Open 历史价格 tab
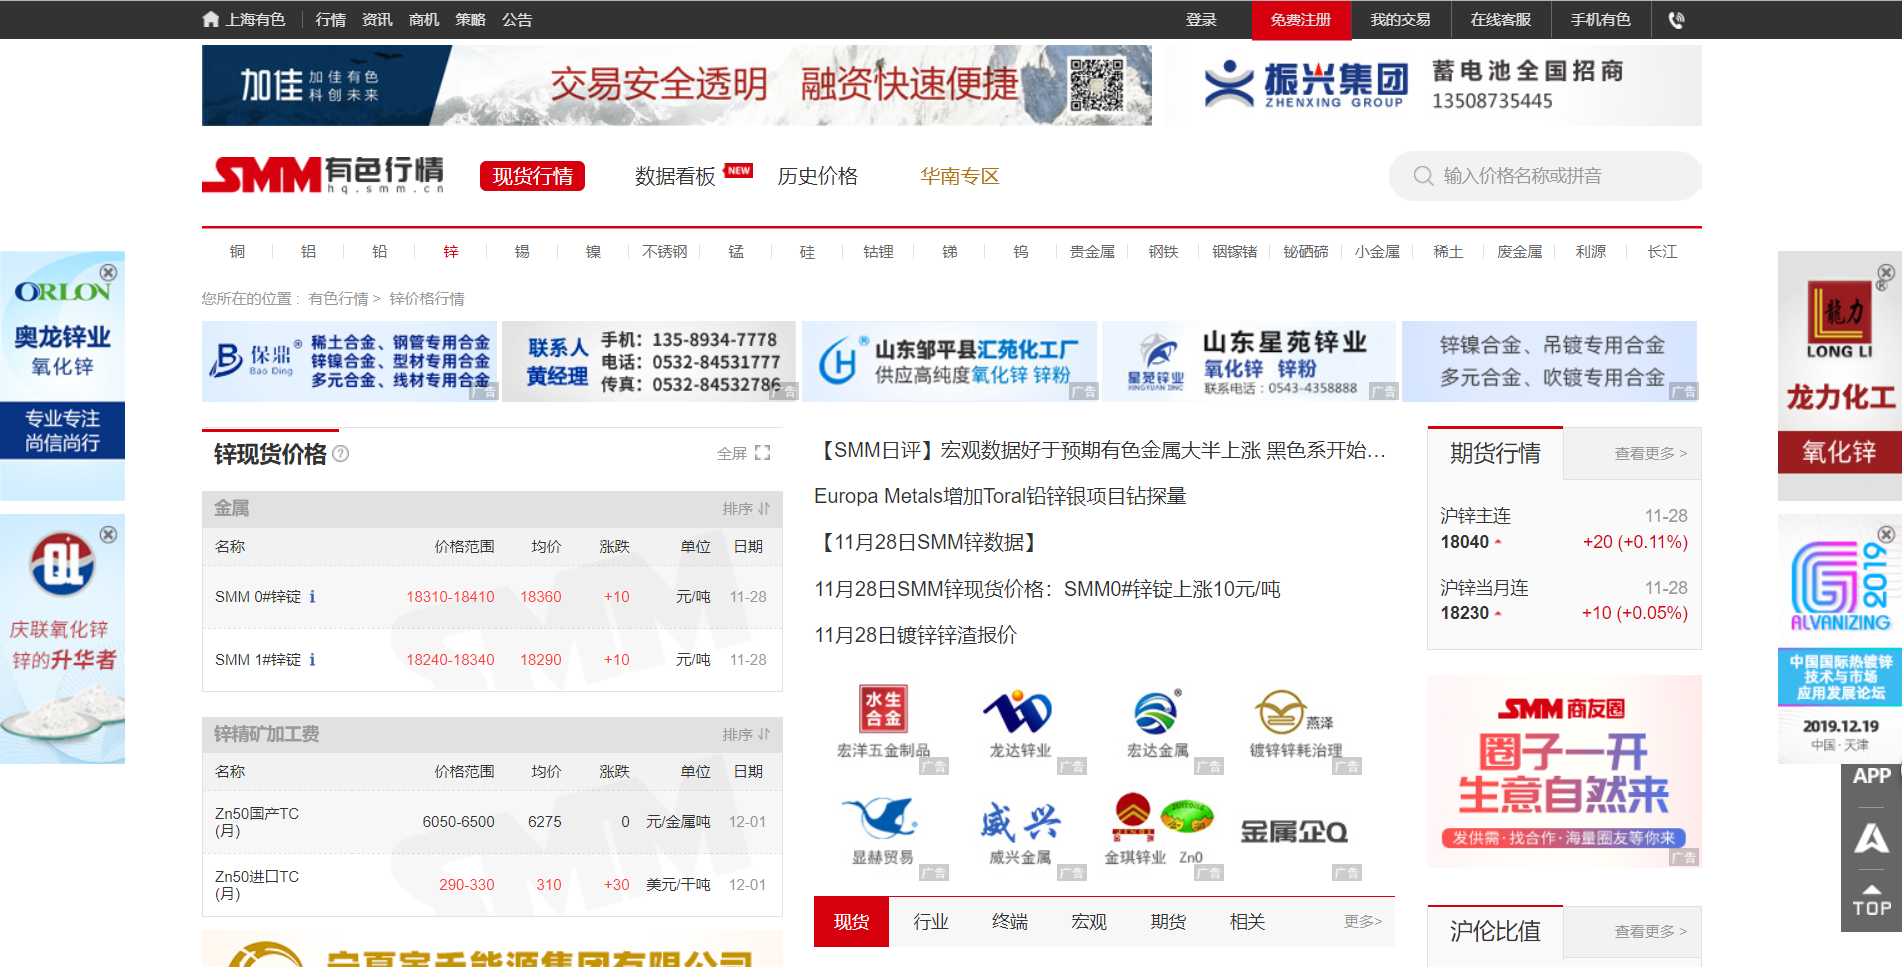This screenshot has width=1902, height=967. (x=818, y=176)
